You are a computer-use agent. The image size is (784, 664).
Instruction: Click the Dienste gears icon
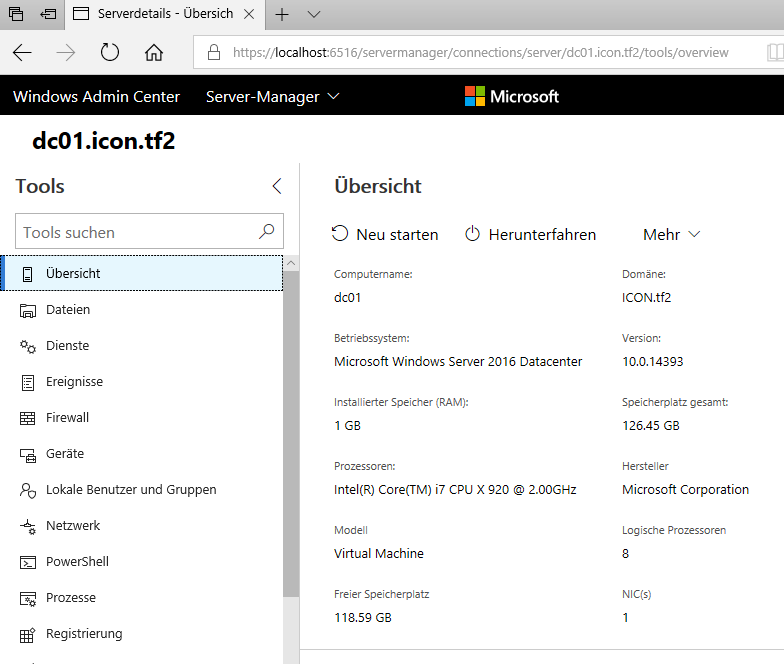click(x=28, y=346)
